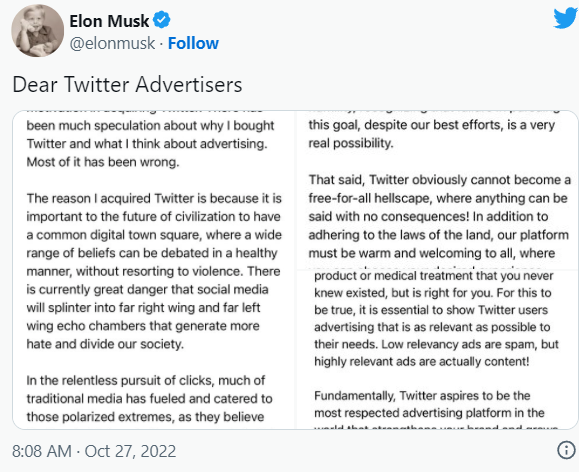The image size is (579, 472).
Task: Open the left attached letter image
Action: [x=154, y=270]
